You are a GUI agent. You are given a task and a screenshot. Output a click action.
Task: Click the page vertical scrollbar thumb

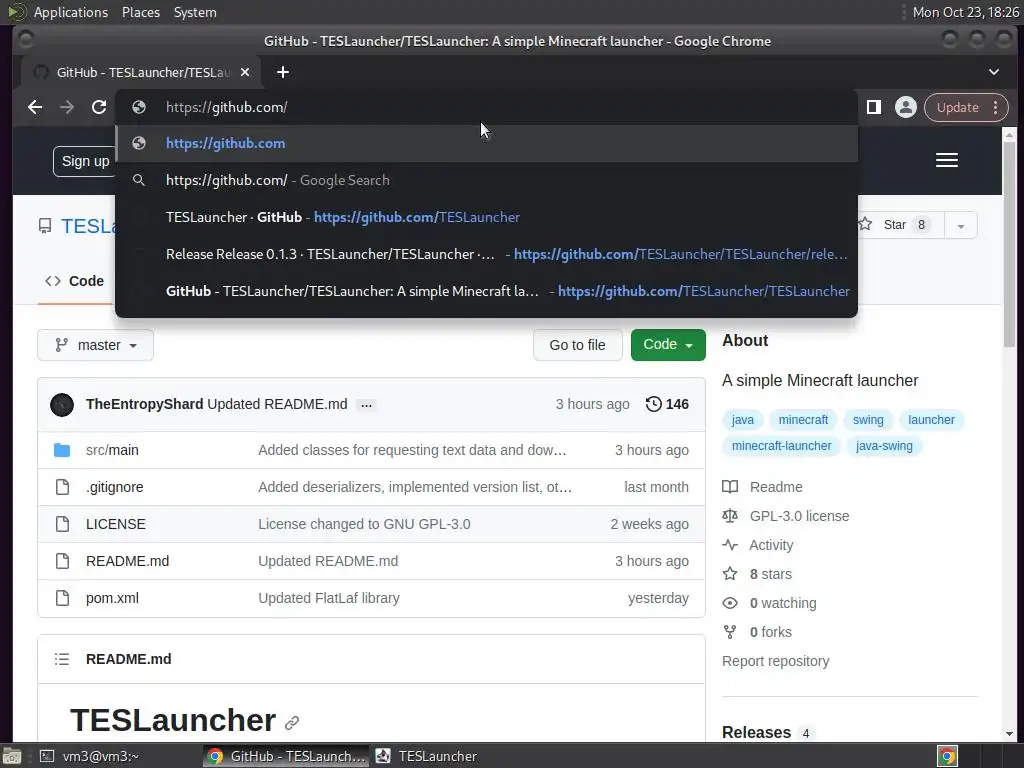pyautogui.click(x=1010, y=245)
